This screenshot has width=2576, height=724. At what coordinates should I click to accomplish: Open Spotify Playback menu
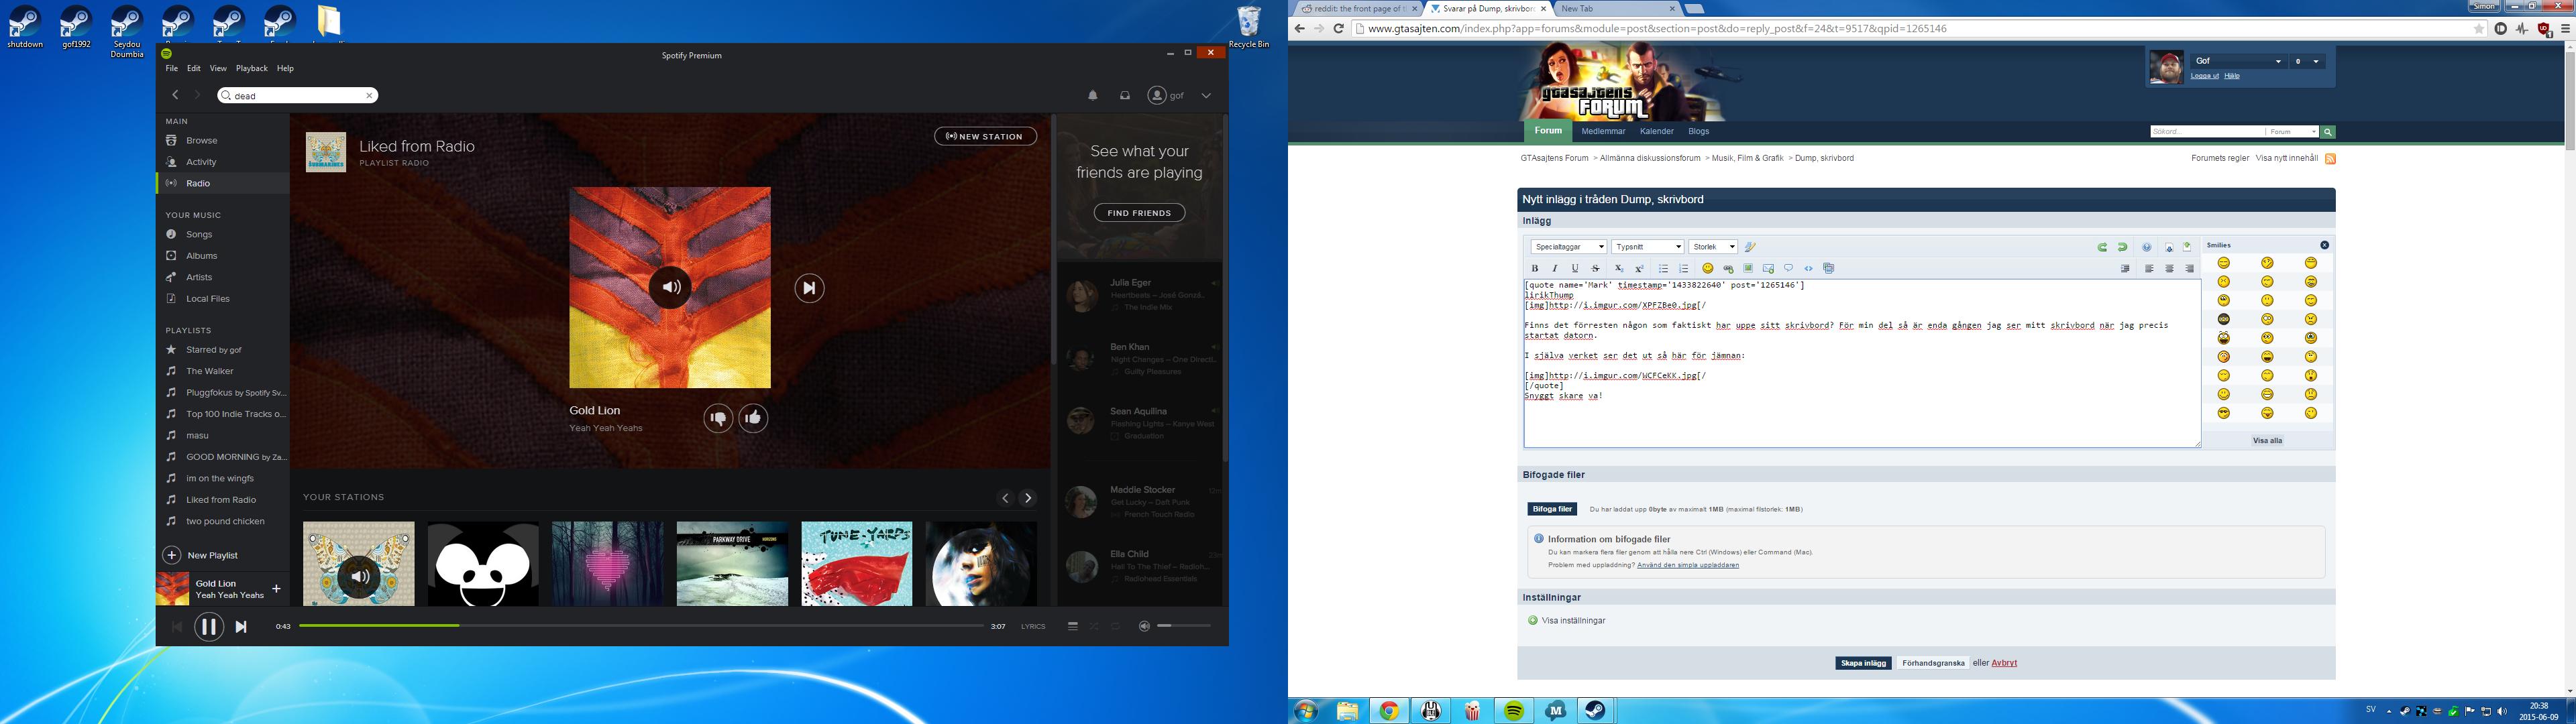coord(252,68)
